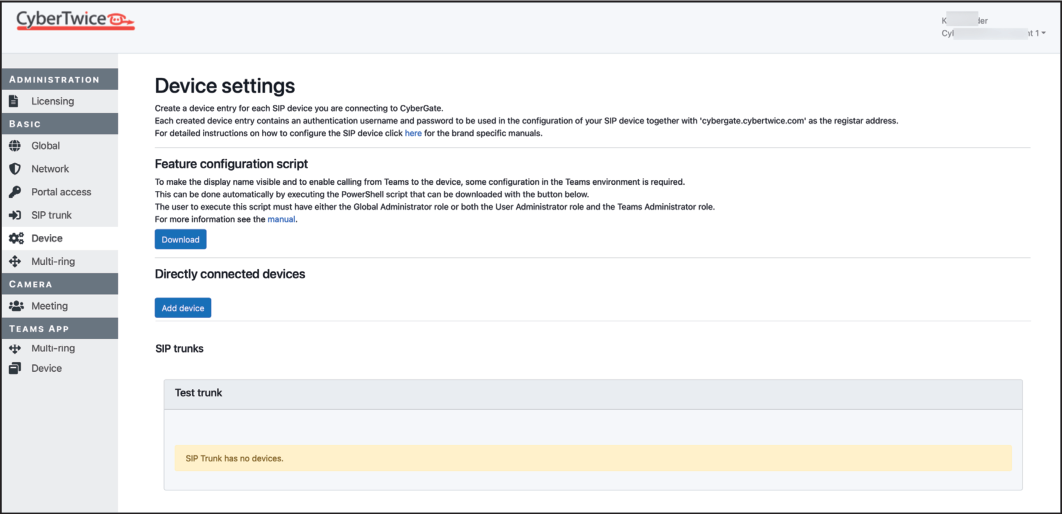This screenshot has height=514, width=1062.
Task: Click the Portal access key icon
Action: [14, 192]
